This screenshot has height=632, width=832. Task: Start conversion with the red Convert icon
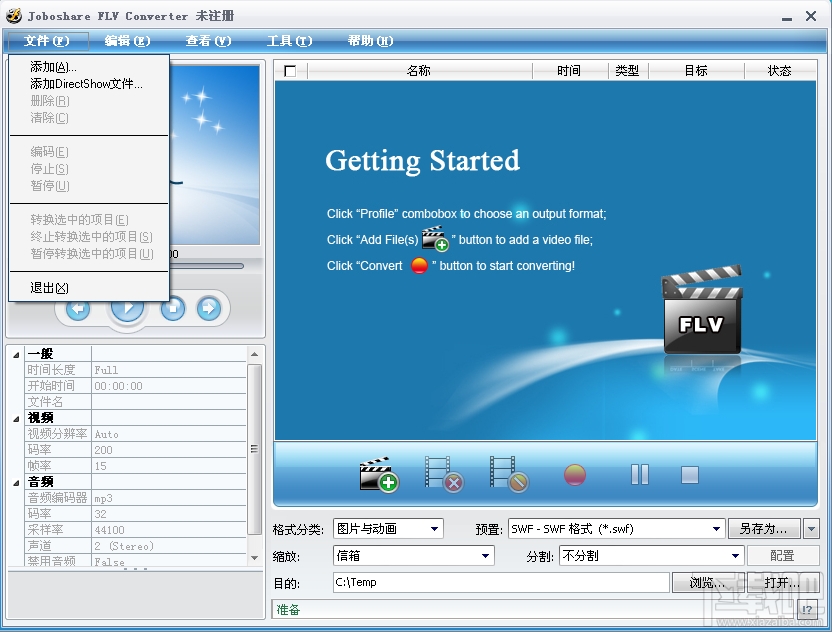coord(574,472)
